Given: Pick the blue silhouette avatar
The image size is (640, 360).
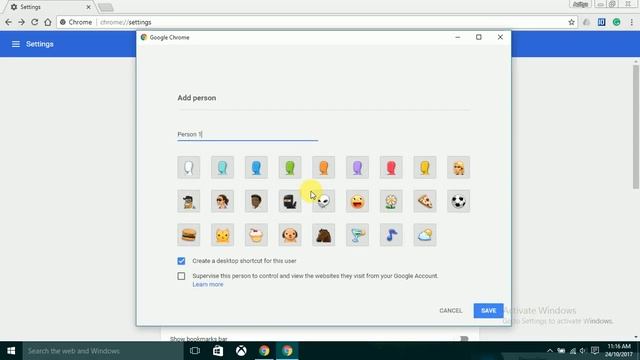Looking at the screenshot, I should [x=256, y=167].
